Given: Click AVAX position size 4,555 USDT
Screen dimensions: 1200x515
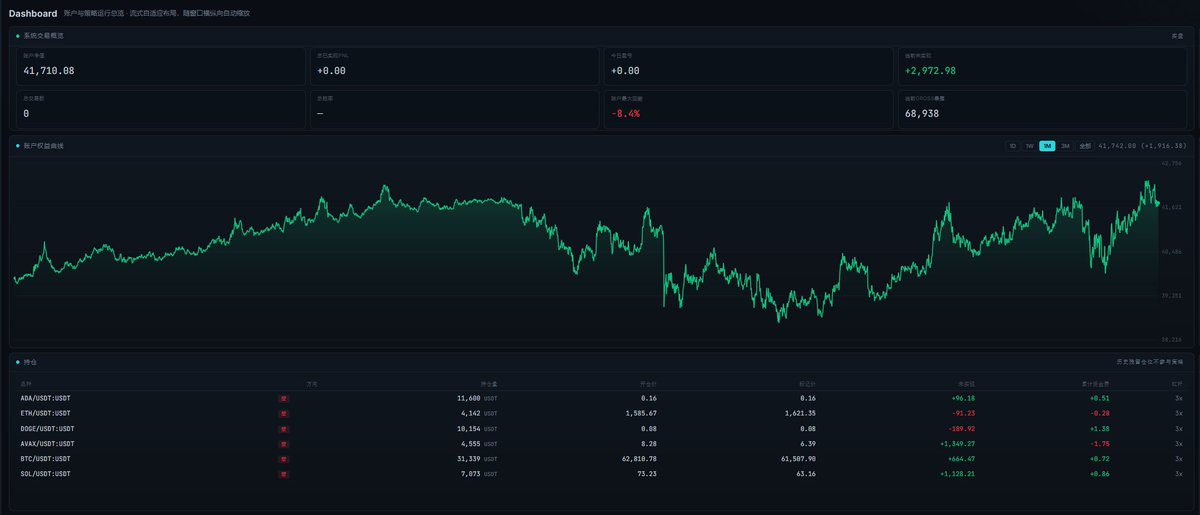Looking at the screenshot, I should tap(479, 443).
